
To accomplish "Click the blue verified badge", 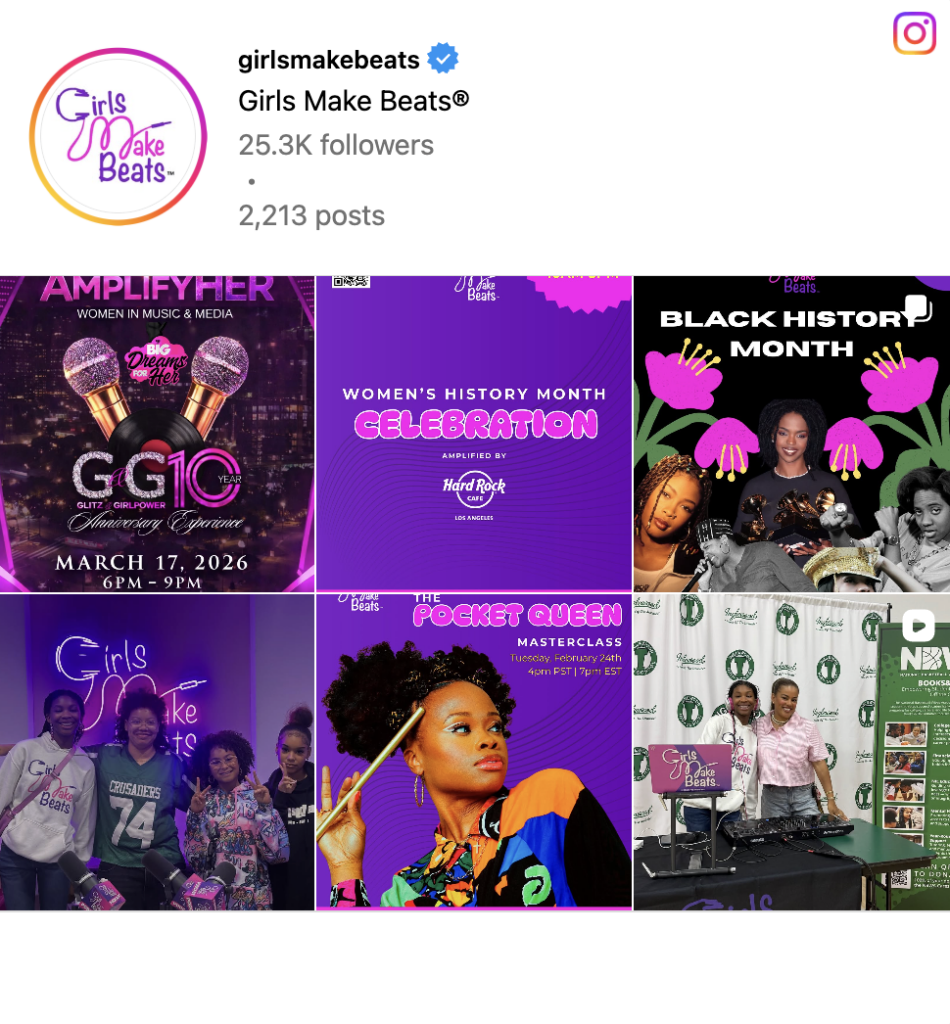I will [443, 58].
